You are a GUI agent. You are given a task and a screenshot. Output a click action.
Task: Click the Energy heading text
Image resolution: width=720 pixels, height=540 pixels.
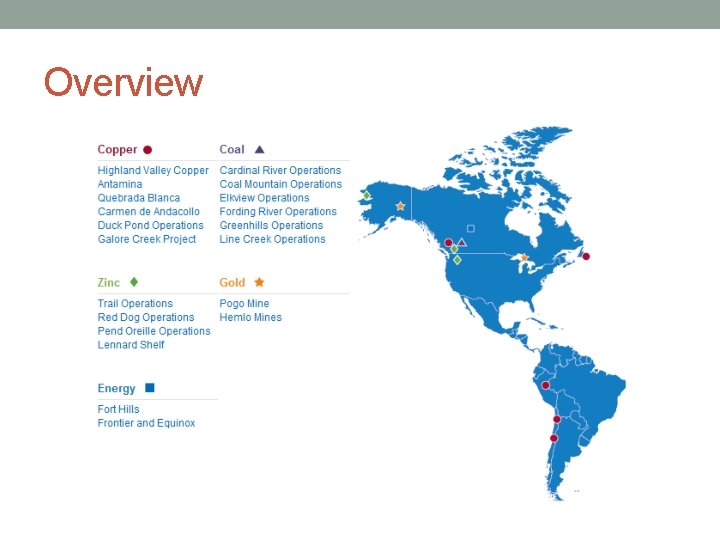point(116,388)
